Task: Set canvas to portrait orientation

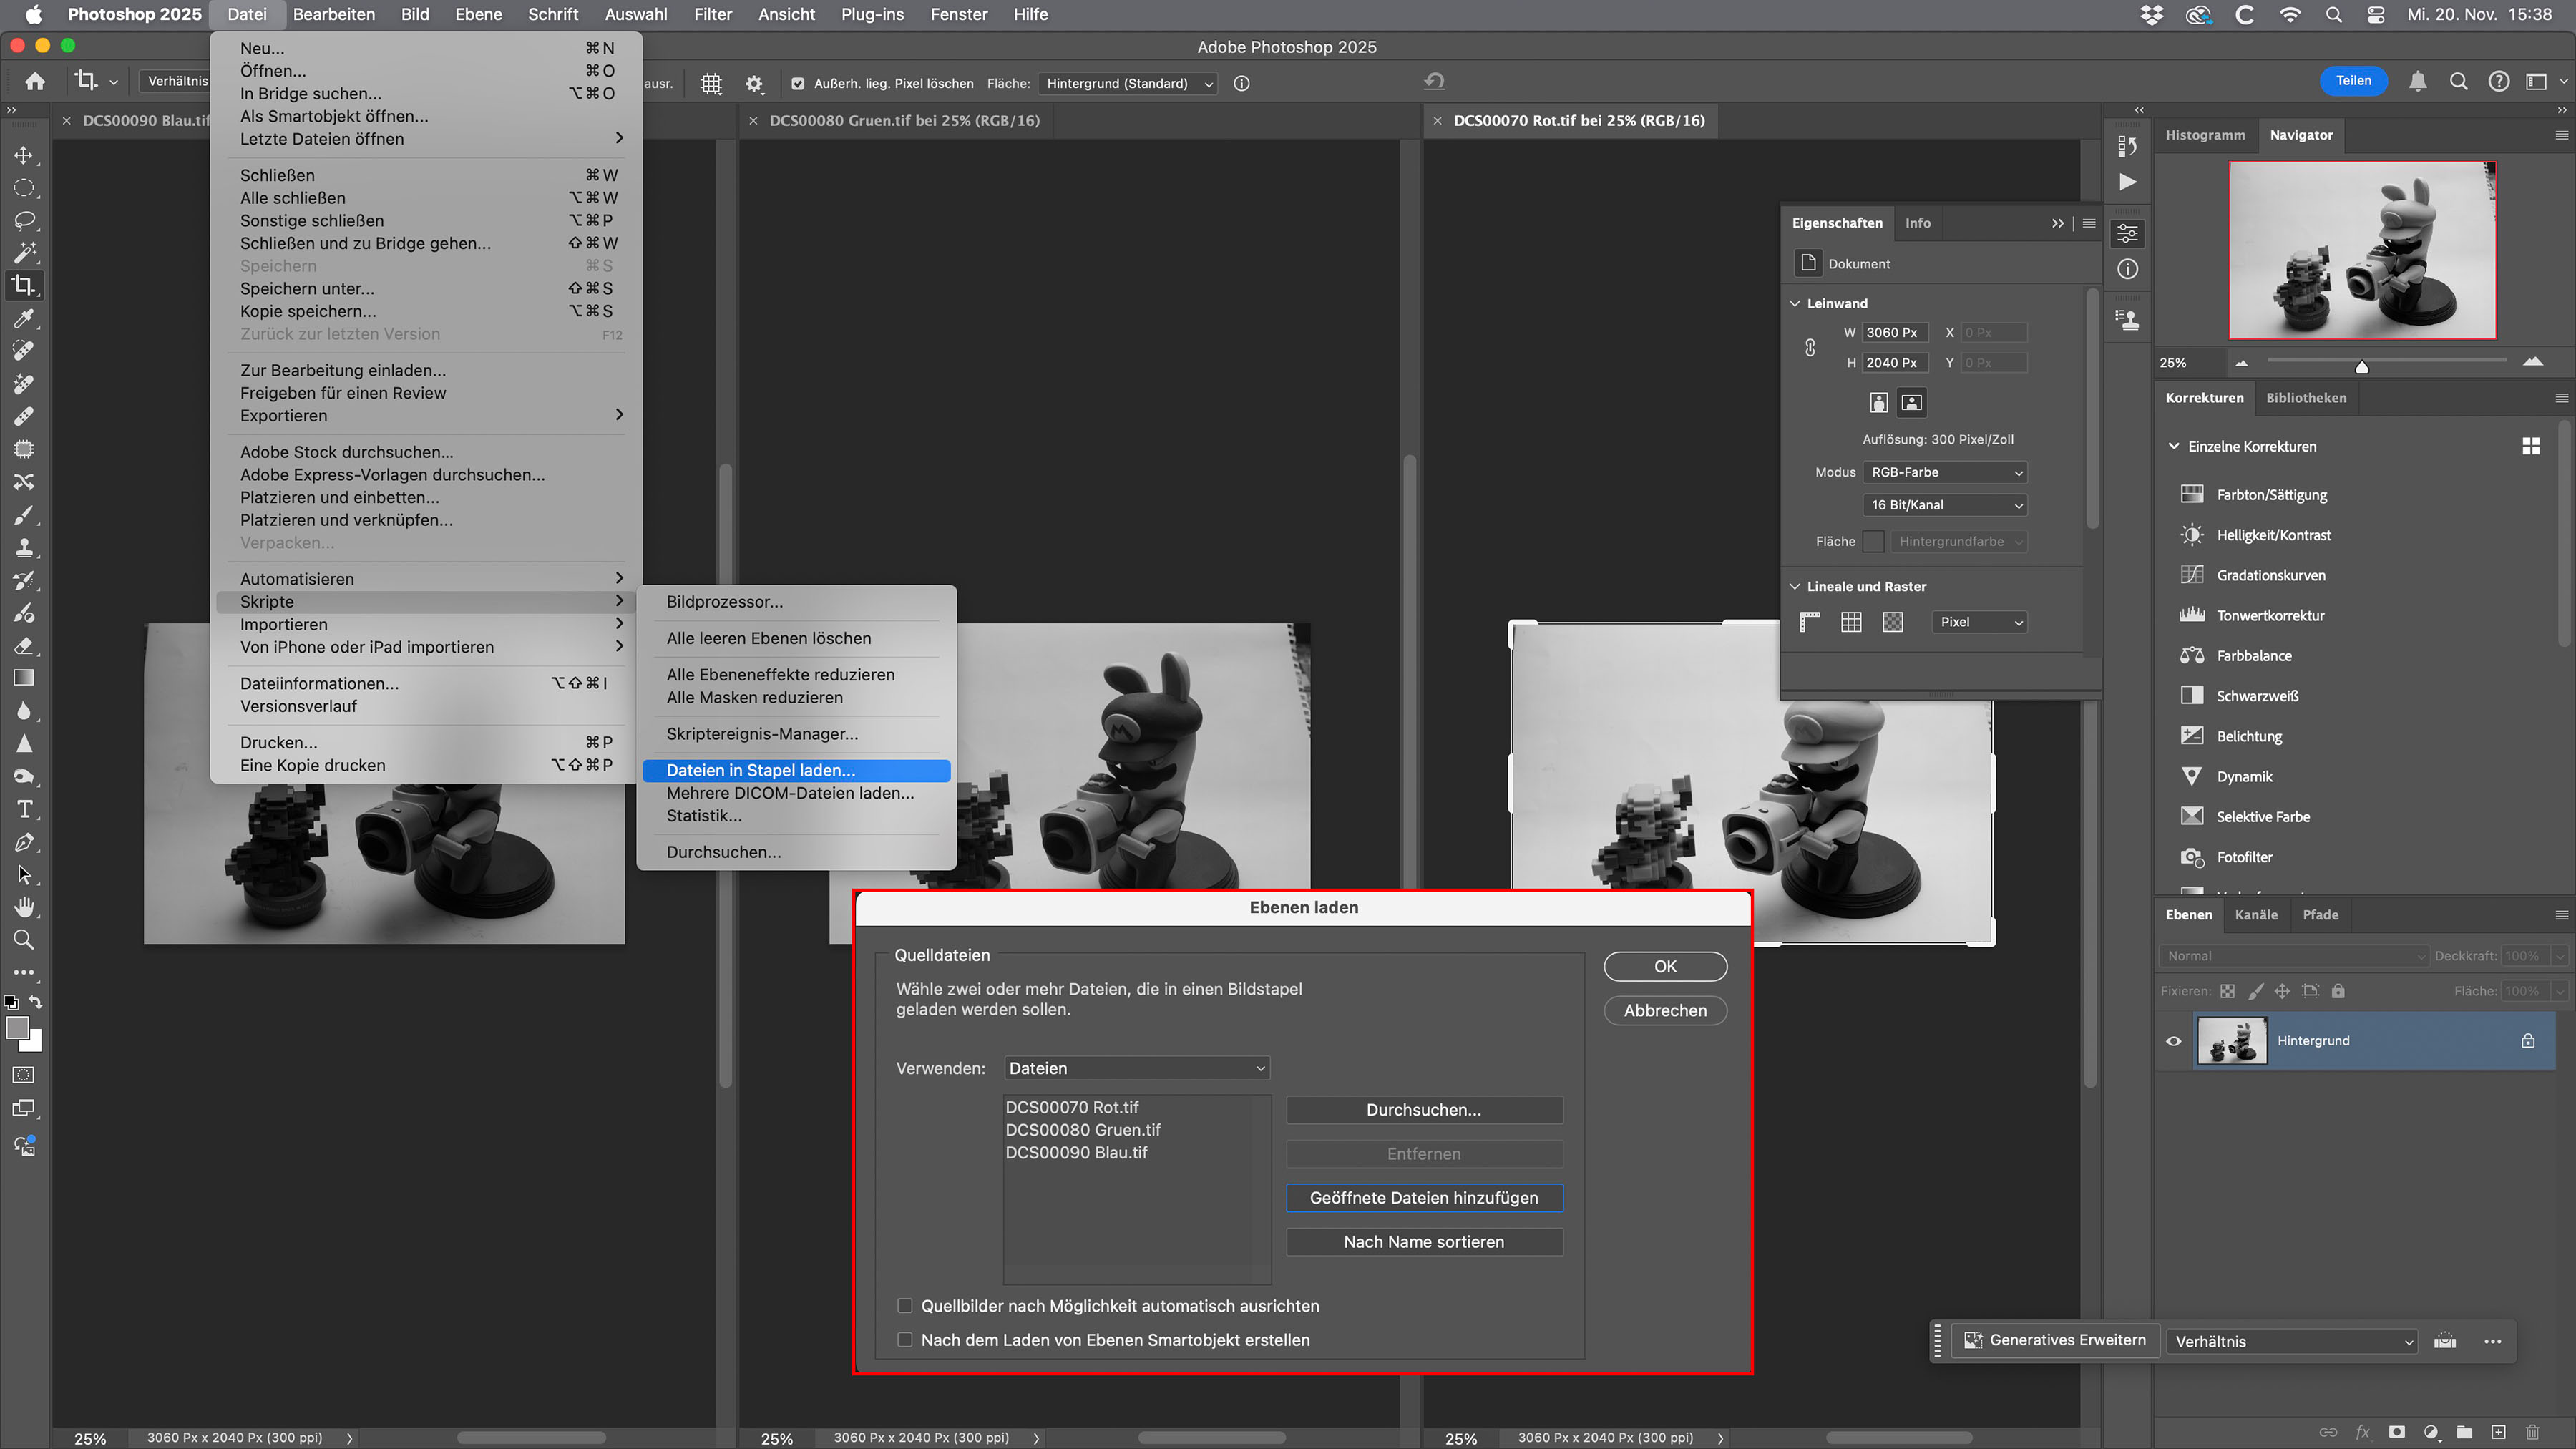Action: pos(1879,402)
